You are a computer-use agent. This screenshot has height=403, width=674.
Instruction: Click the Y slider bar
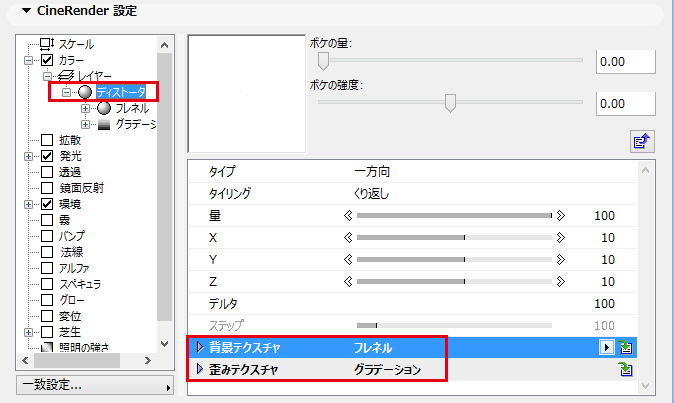[x=454, y=260]
